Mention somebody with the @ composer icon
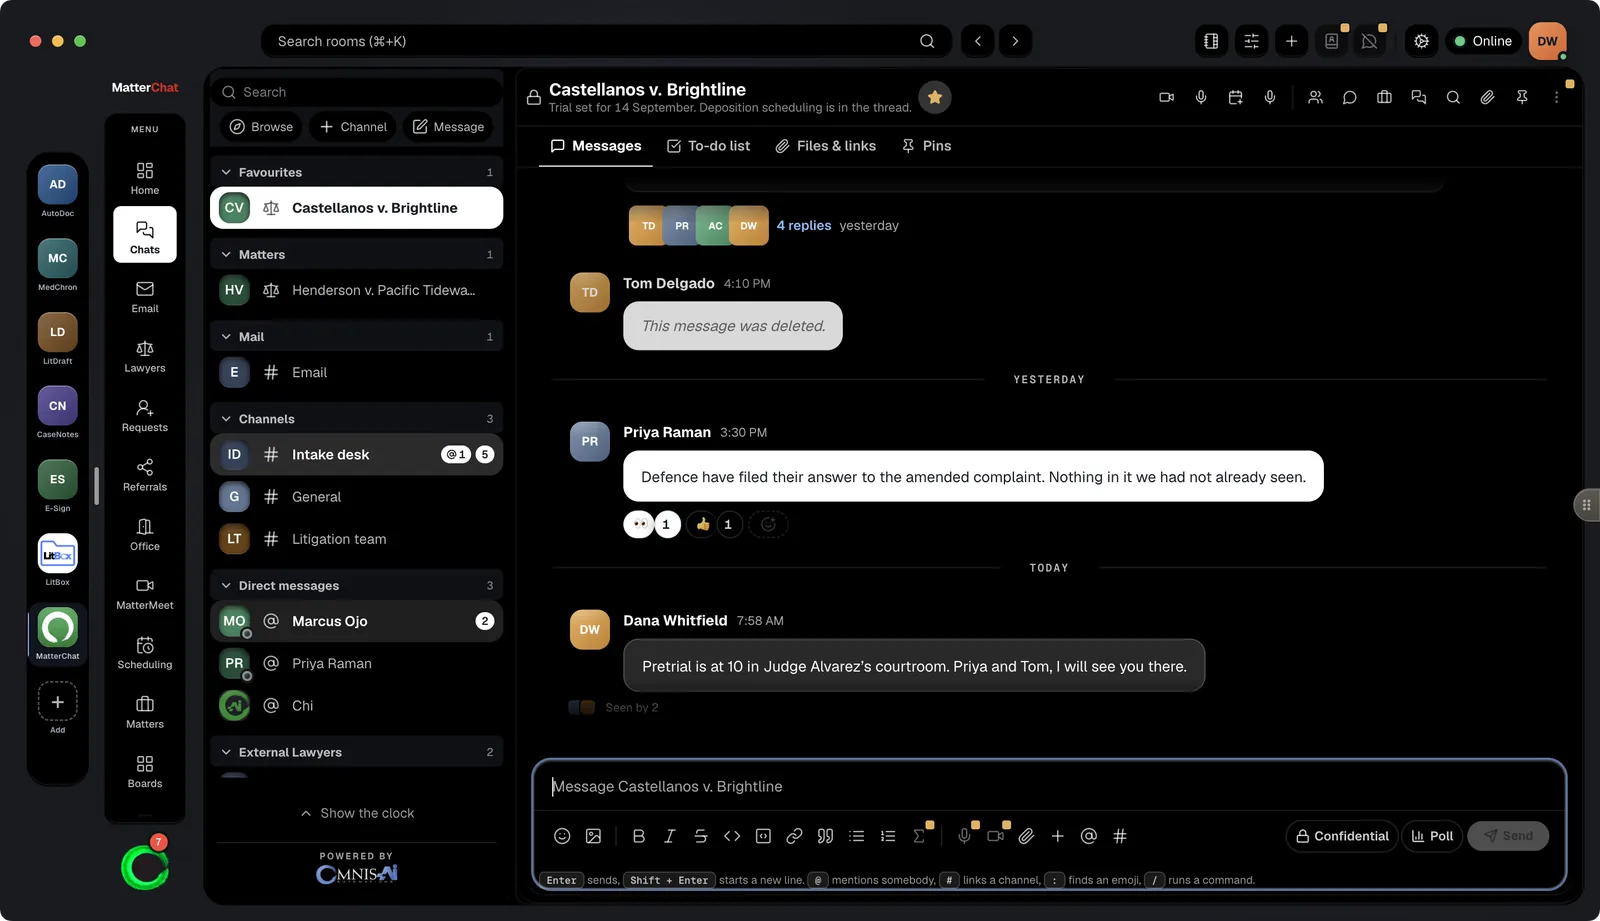The image size is (1600, 921). pyautogui.click(x=1089, y=836)
